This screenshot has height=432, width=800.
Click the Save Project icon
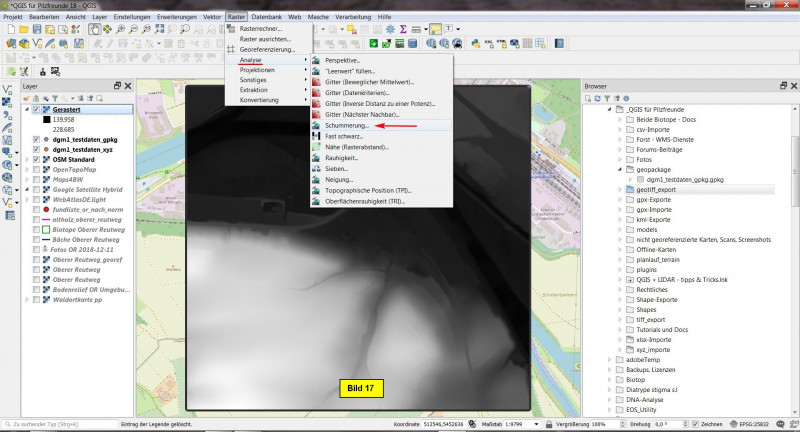point(38,30)
